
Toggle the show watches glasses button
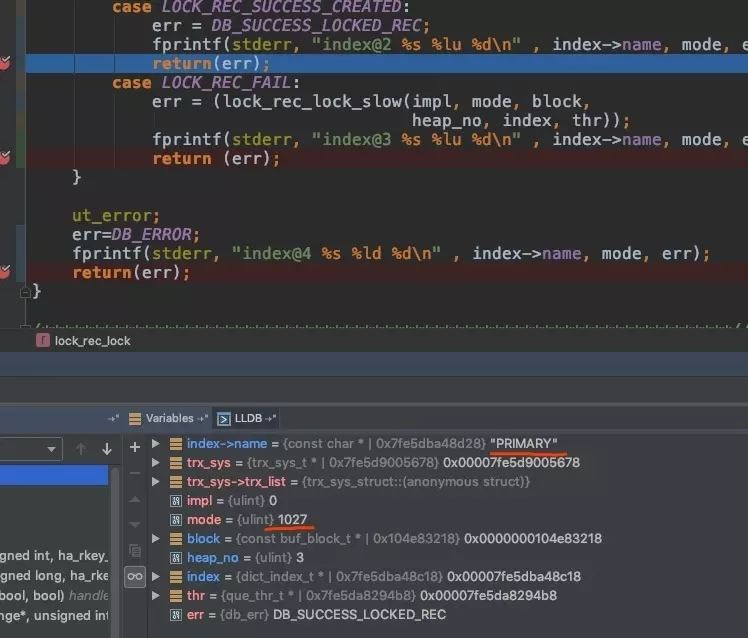[135, 576]
